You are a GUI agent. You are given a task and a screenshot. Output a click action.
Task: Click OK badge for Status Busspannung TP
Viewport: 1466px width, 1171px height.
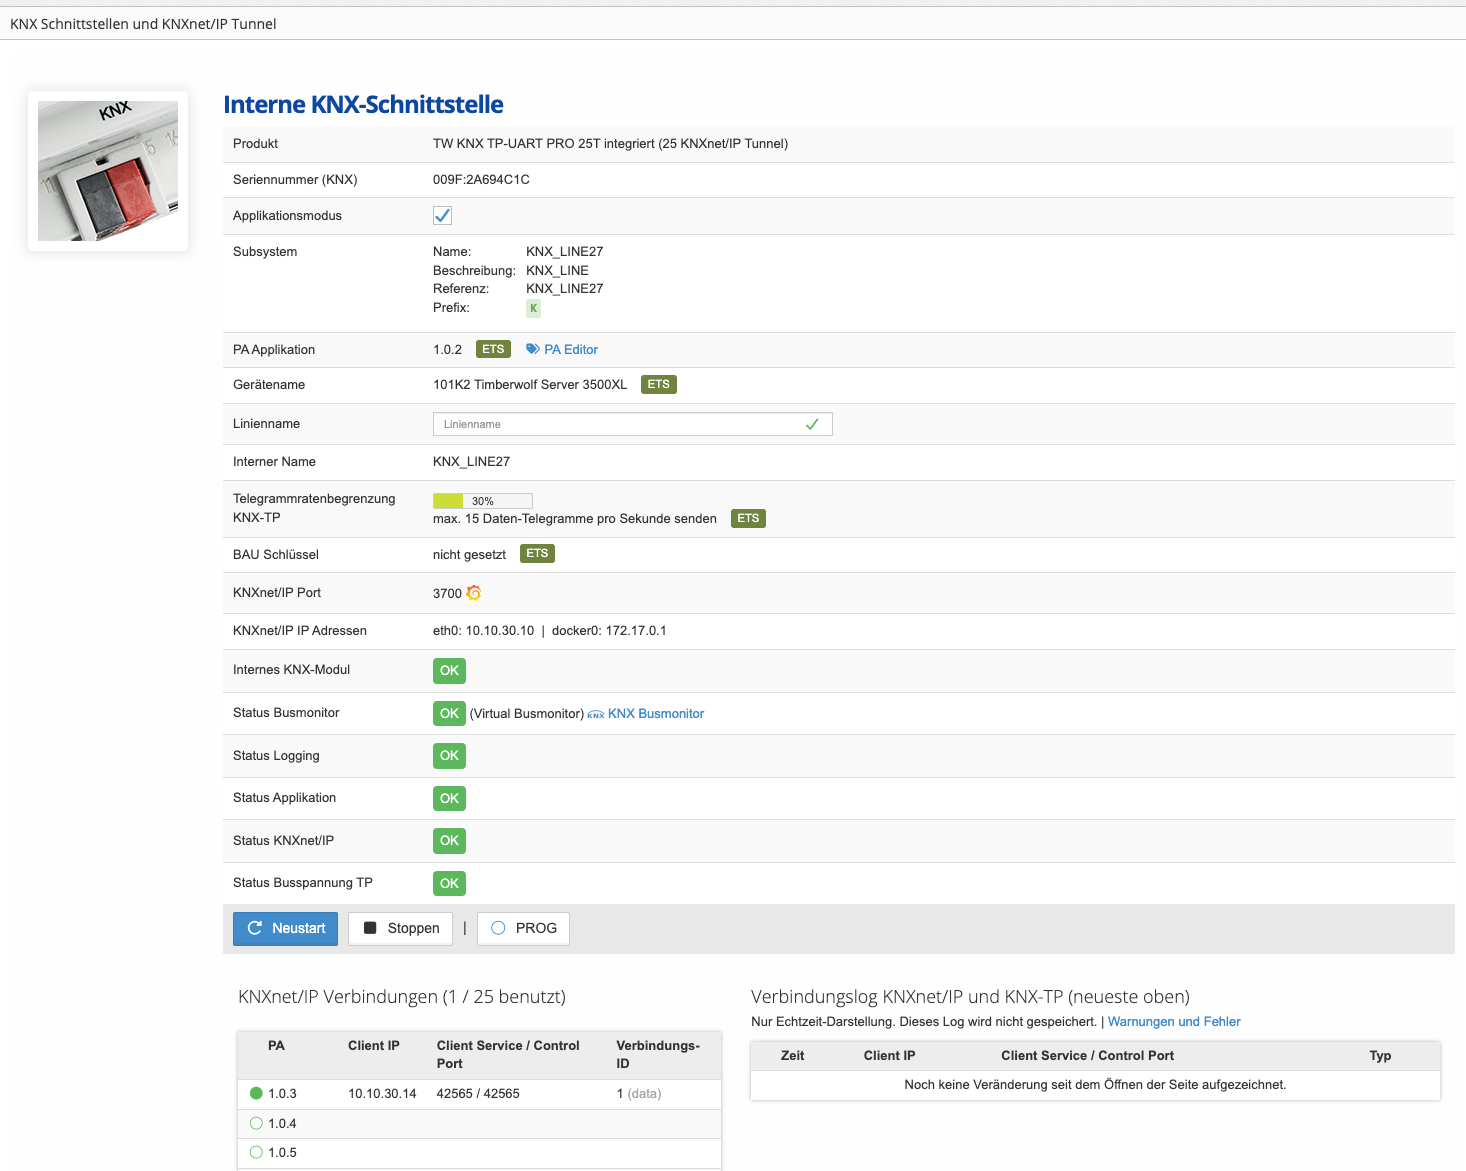[449, 883]
